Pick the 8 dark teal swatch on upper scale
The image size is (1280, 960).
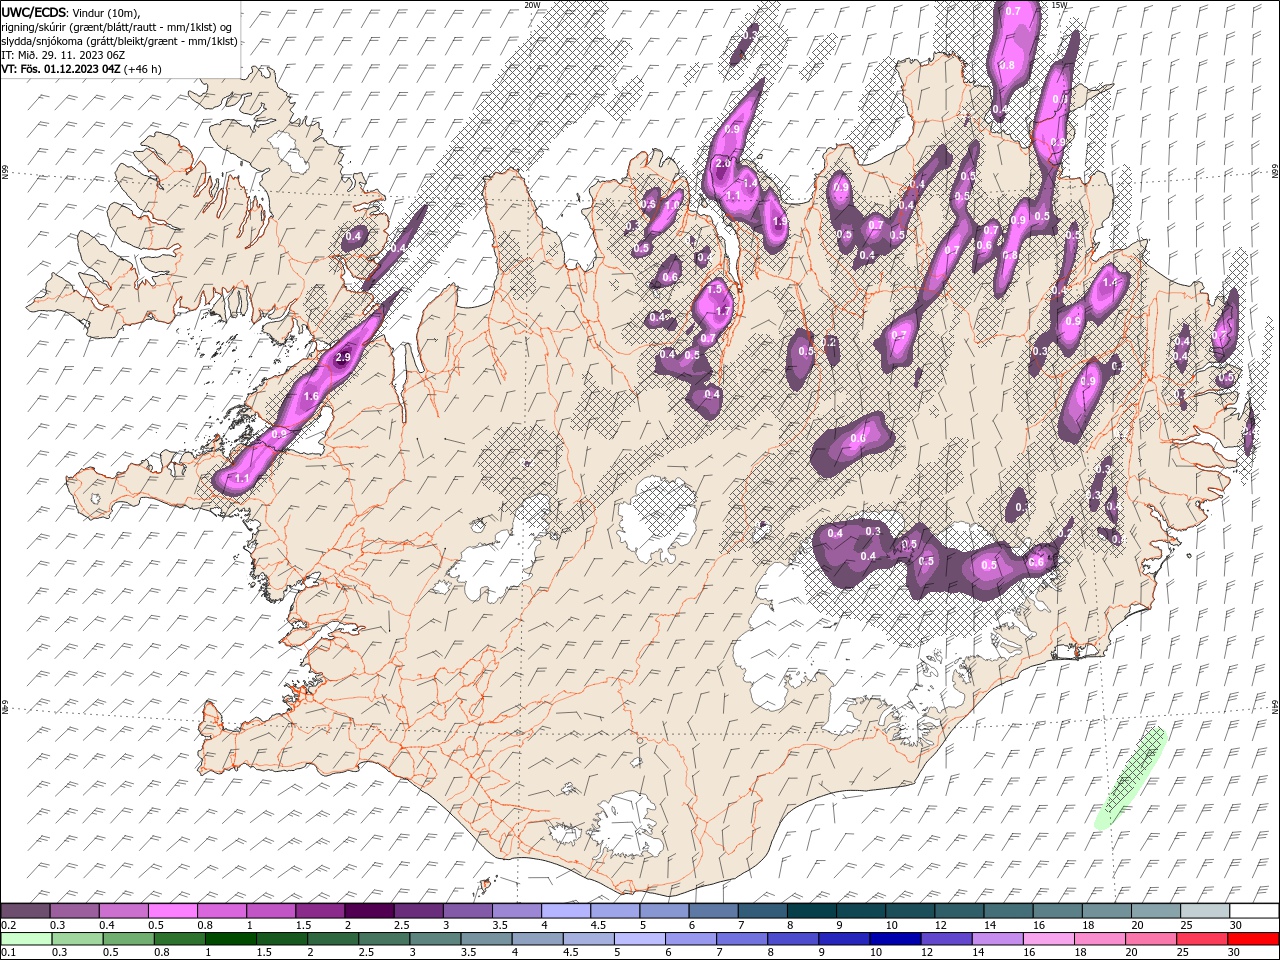pyautogui.click(x=812, y=911)
